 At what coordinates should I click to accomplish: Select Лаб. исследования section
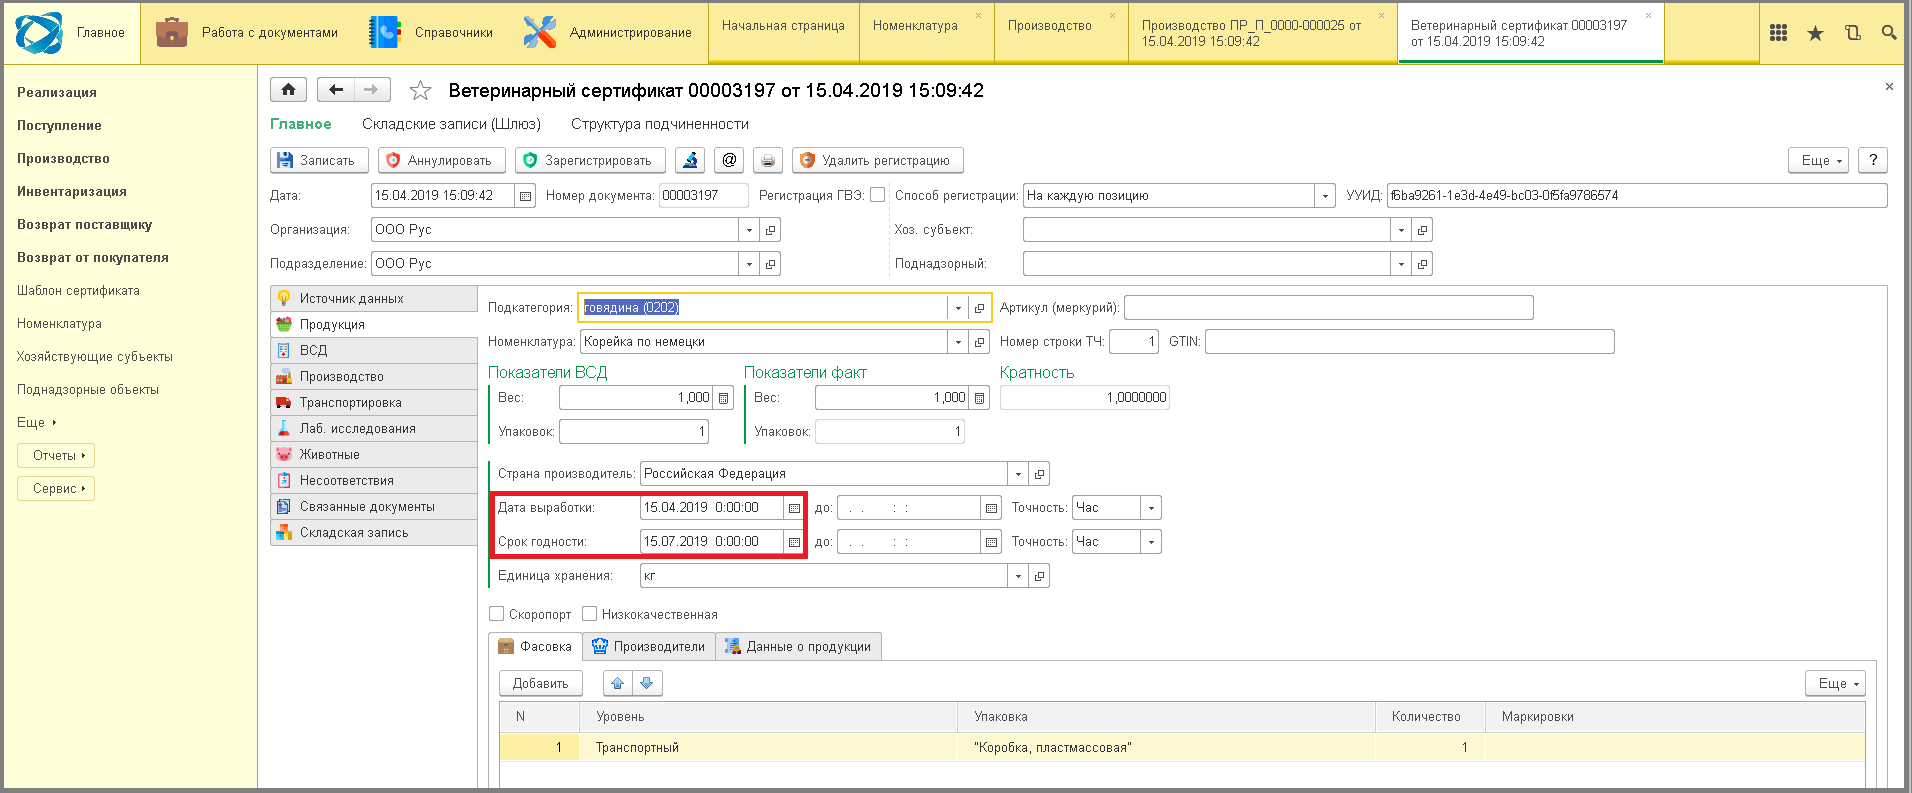374,428
